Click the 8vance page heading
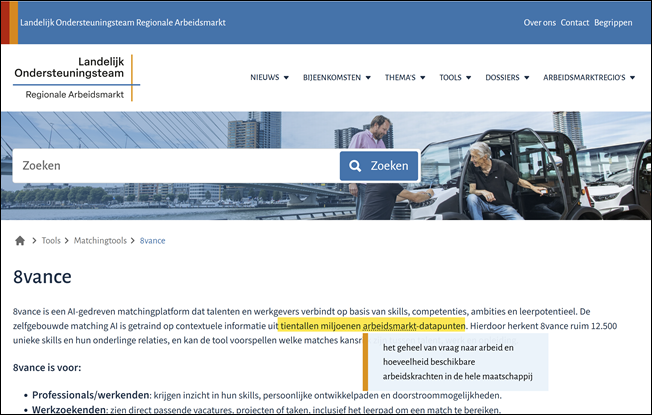This screenshot has height=415, width=652. [x=42, y=277]
